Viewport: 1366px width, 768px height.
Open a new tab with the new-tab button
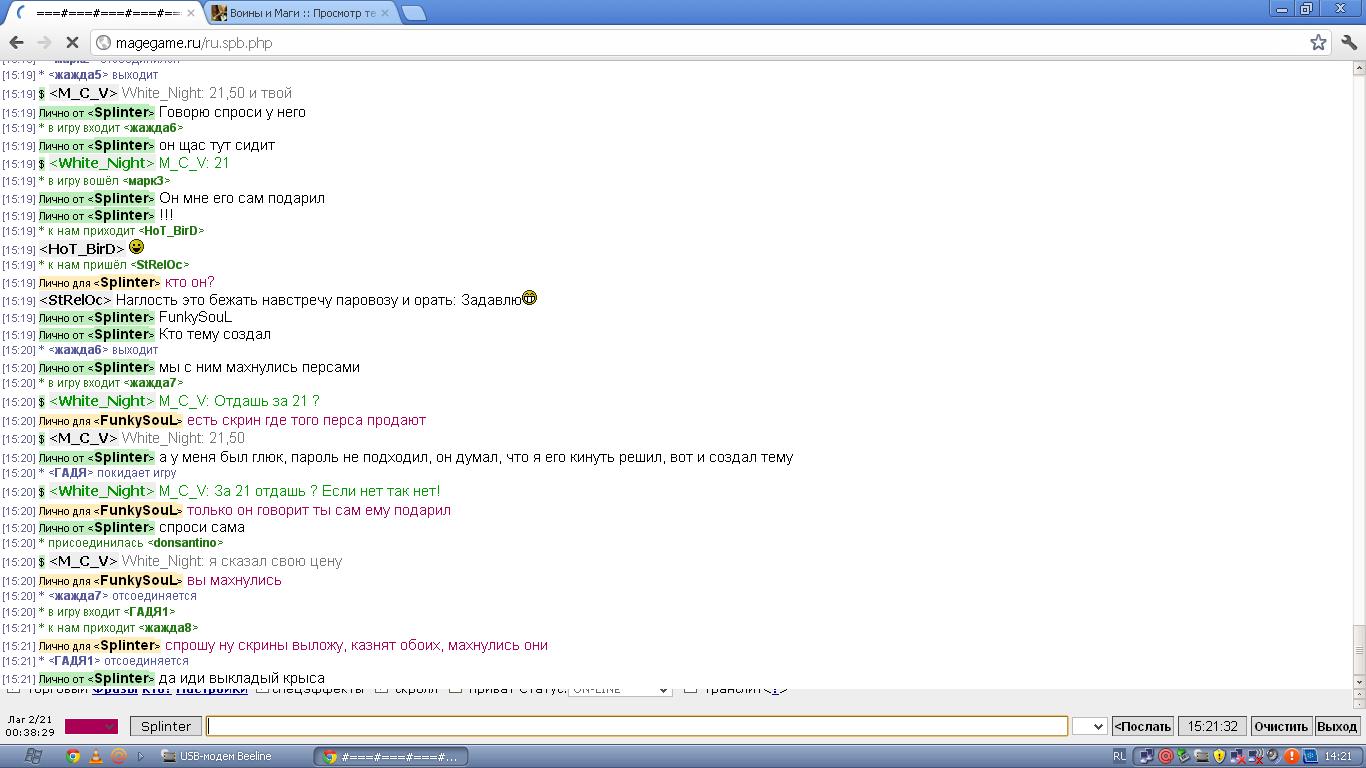(414, 13)
